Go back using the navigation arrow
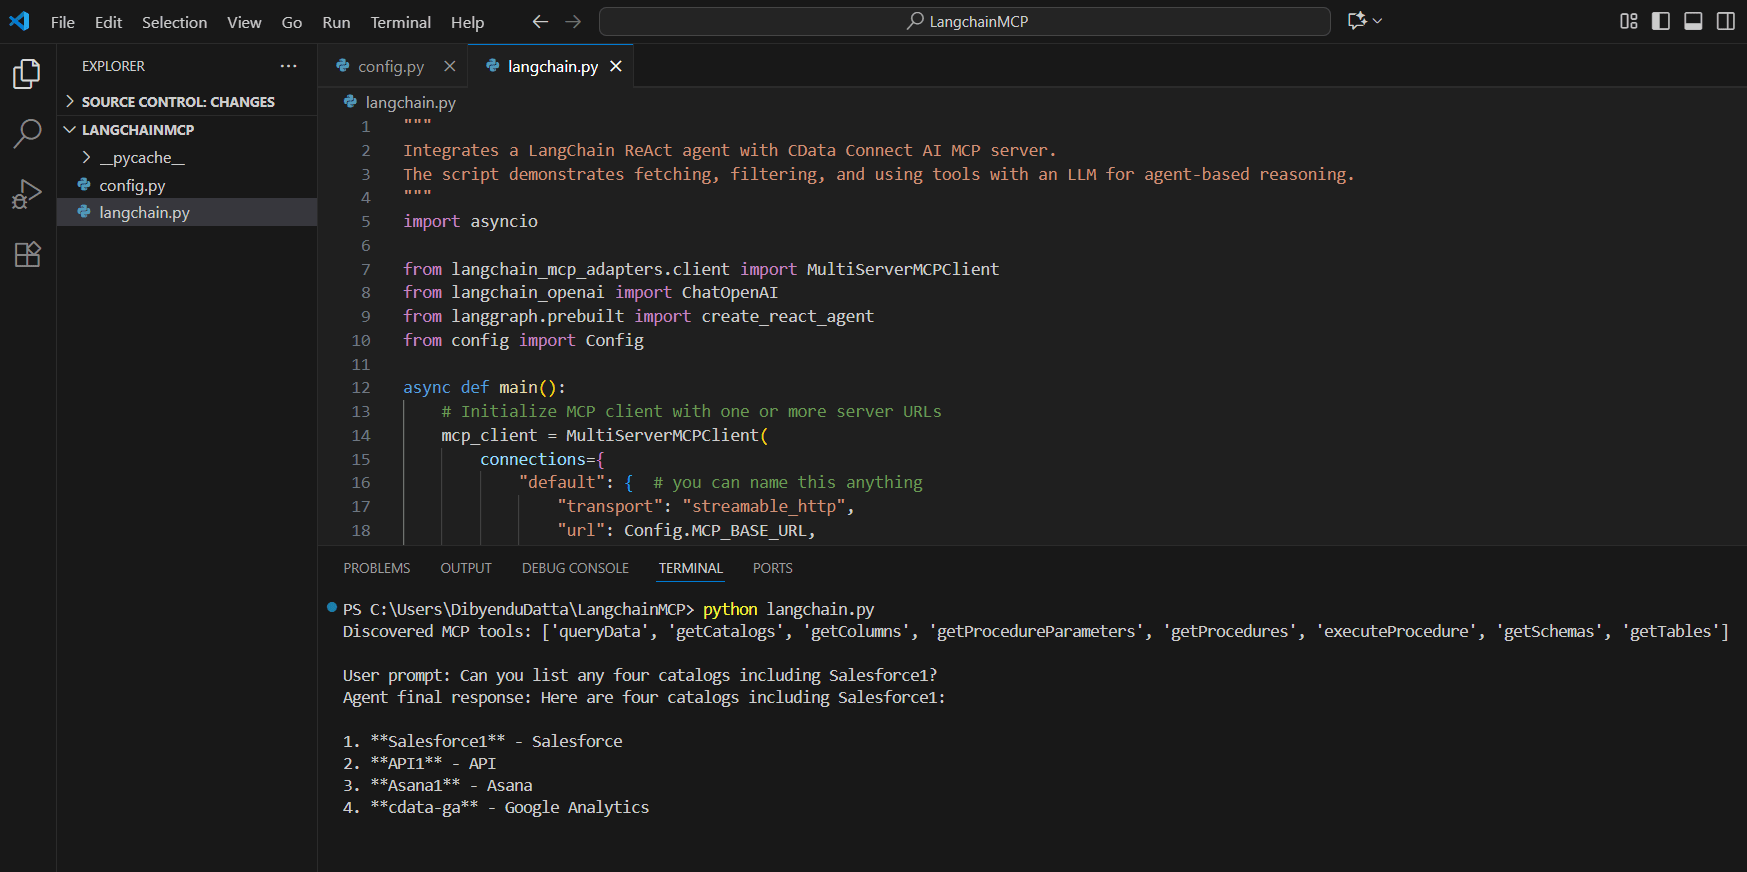This screenshot has height=872, width=1747. (x=540, y=21)
